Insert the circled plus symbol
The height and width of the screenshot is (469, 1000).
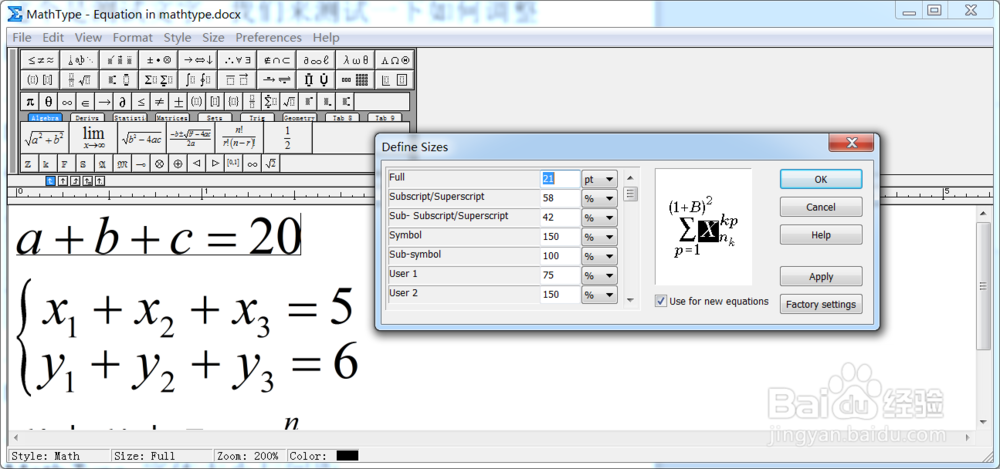[178, 164]
